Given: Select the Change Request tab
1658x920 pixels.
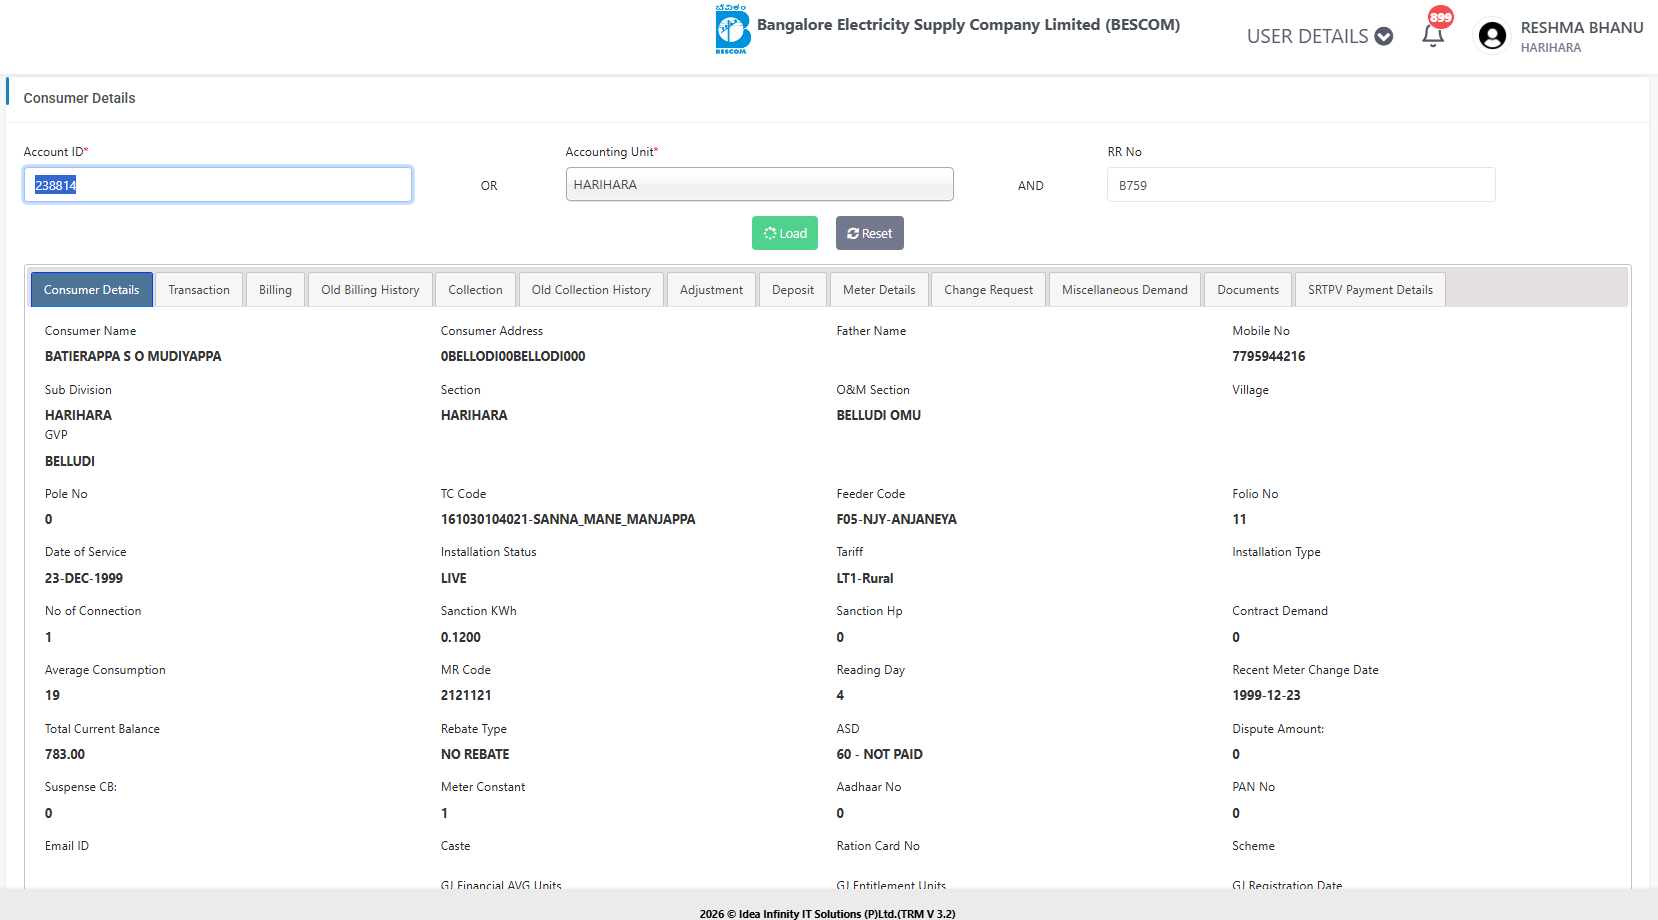Looking at the screenshot, I should point(988,290).
